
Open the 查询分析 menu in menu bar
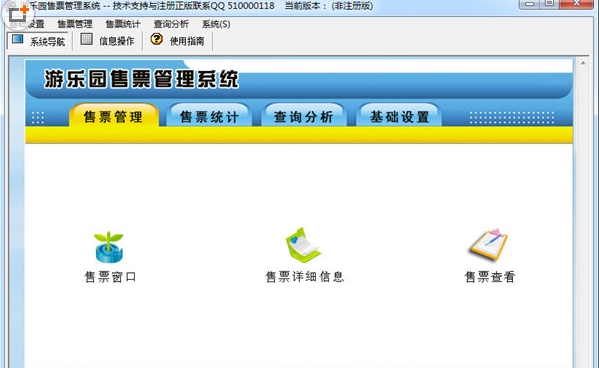(171, 24)
